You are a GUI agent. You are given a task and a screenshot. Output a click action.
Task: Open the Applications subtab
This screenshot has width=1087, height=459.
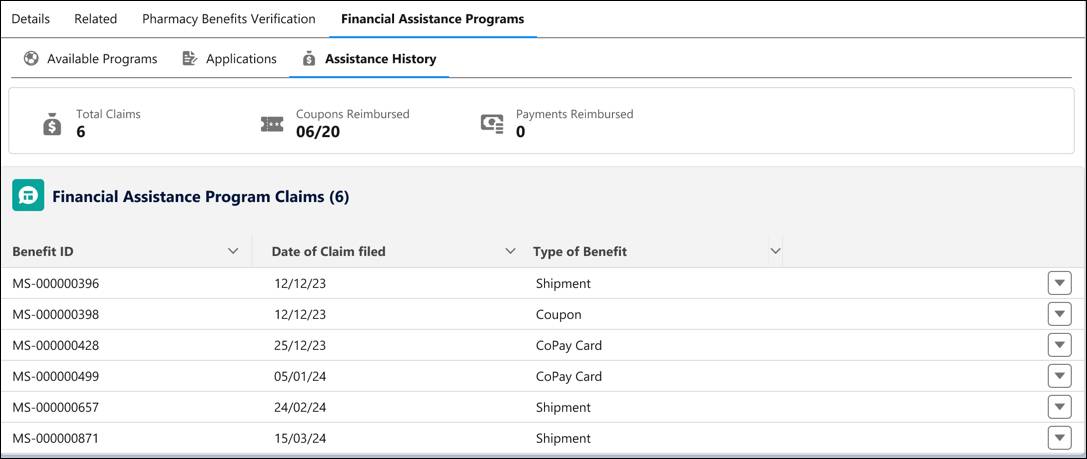pos(241,59)
